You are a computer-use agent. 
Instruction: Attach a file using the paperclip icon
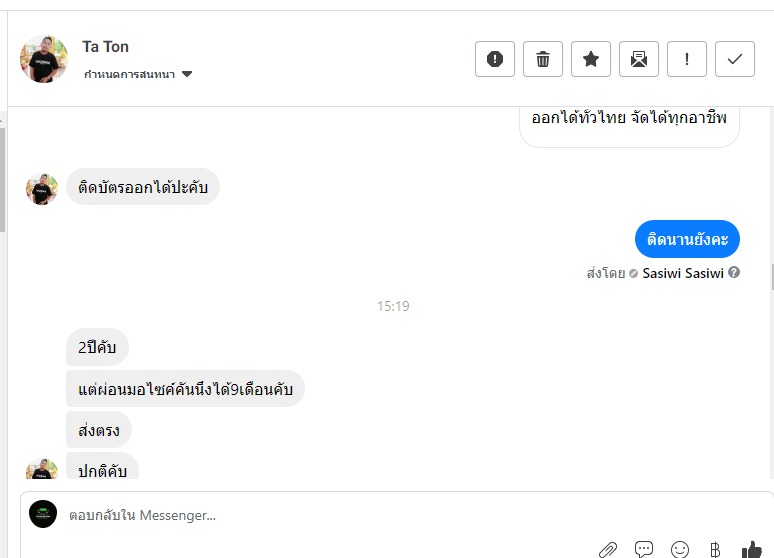608,549
